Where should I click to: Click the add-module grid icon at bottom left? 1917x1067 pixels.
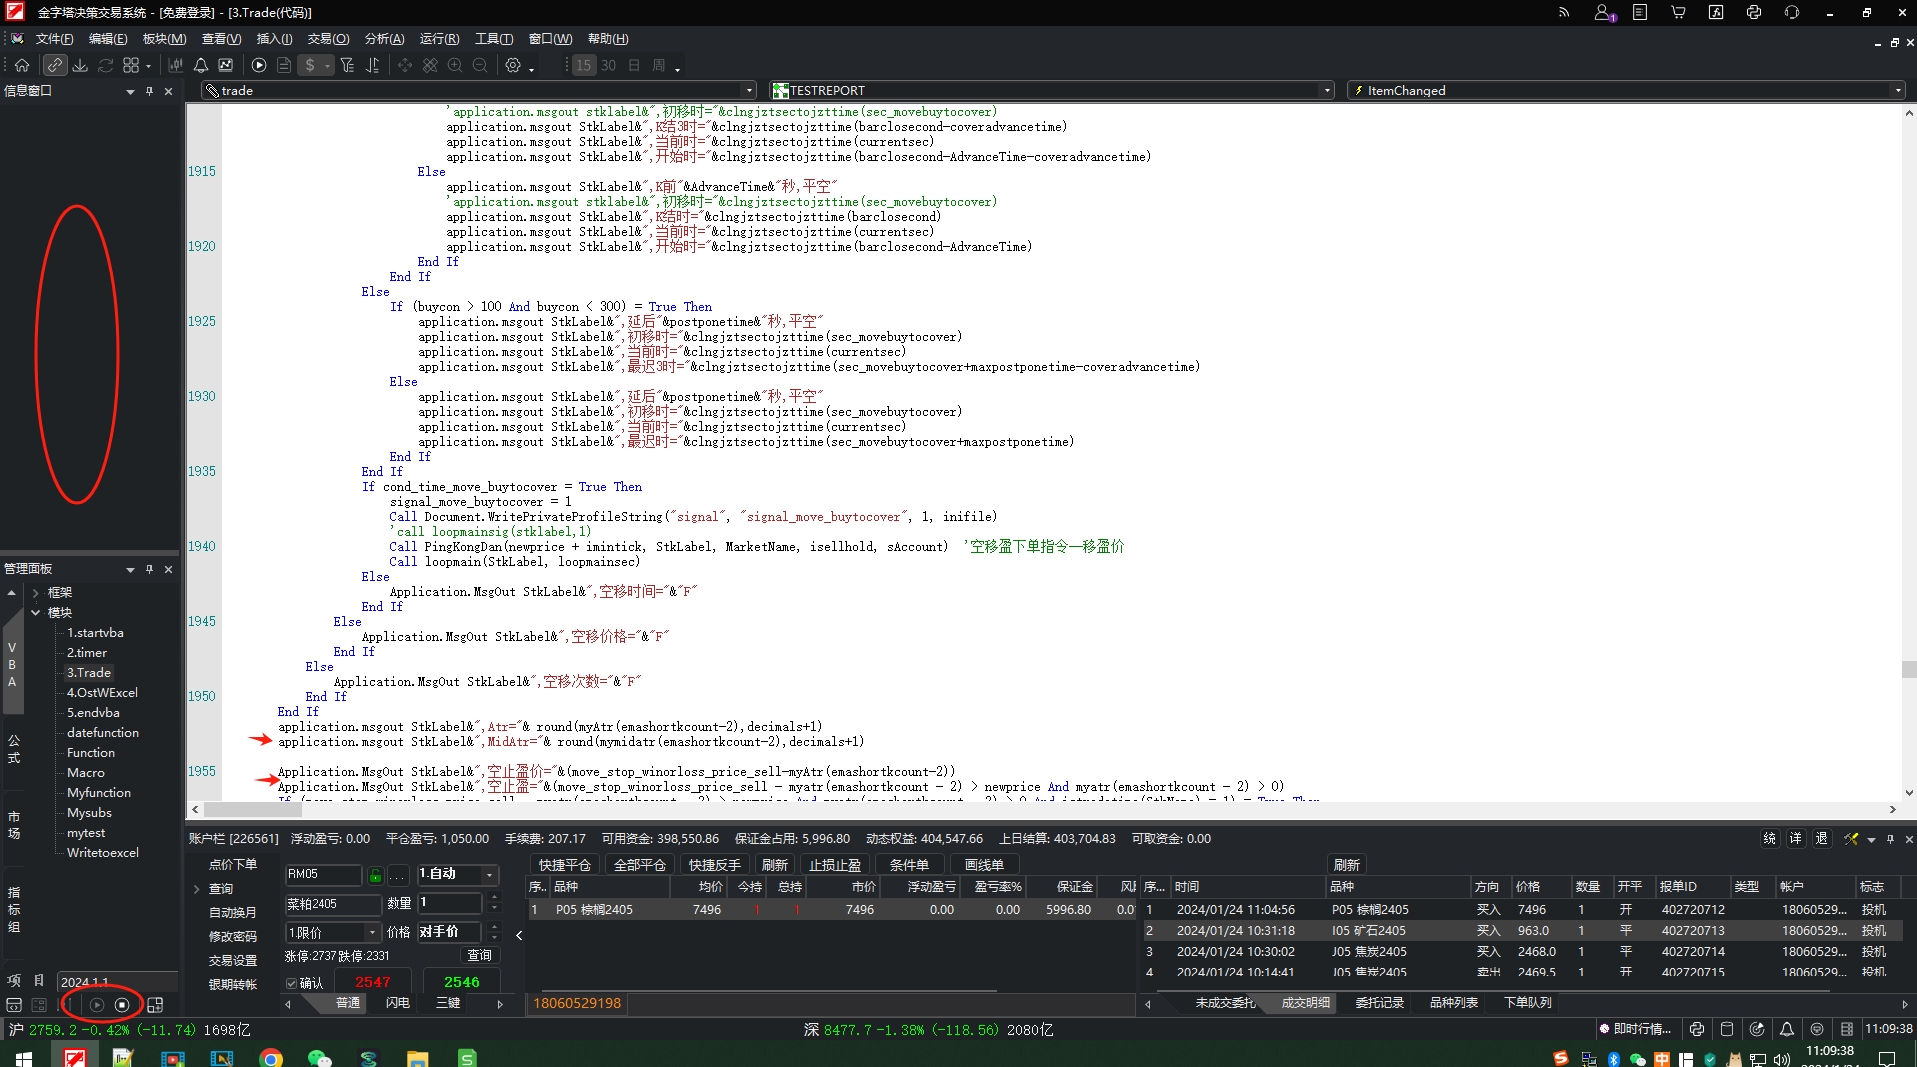[x=155, y=1005]
